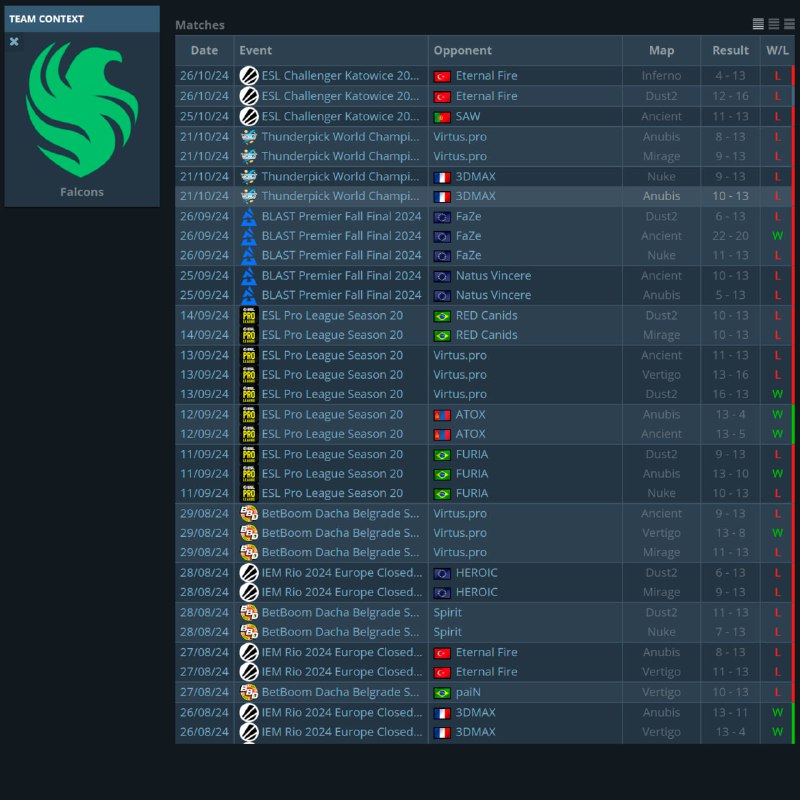Click the IEM icon in the HEROIC Dust2 row
This screenshot has width=800, height=800.
[249, 572]
